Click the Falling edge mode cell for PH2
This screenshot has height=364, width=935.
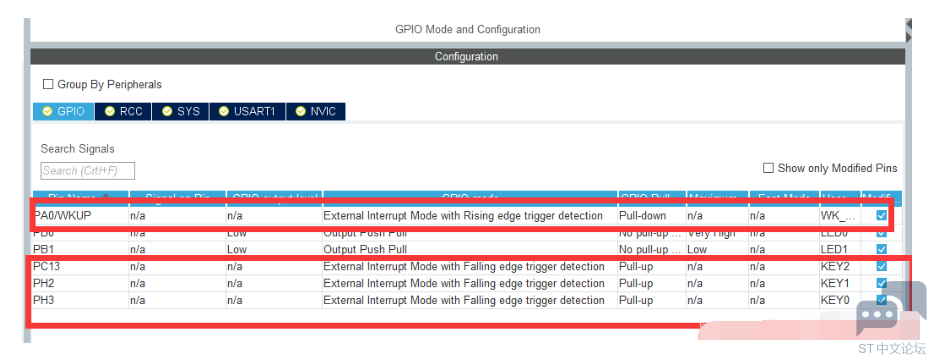pyautogui.click(x=469, y=283)
